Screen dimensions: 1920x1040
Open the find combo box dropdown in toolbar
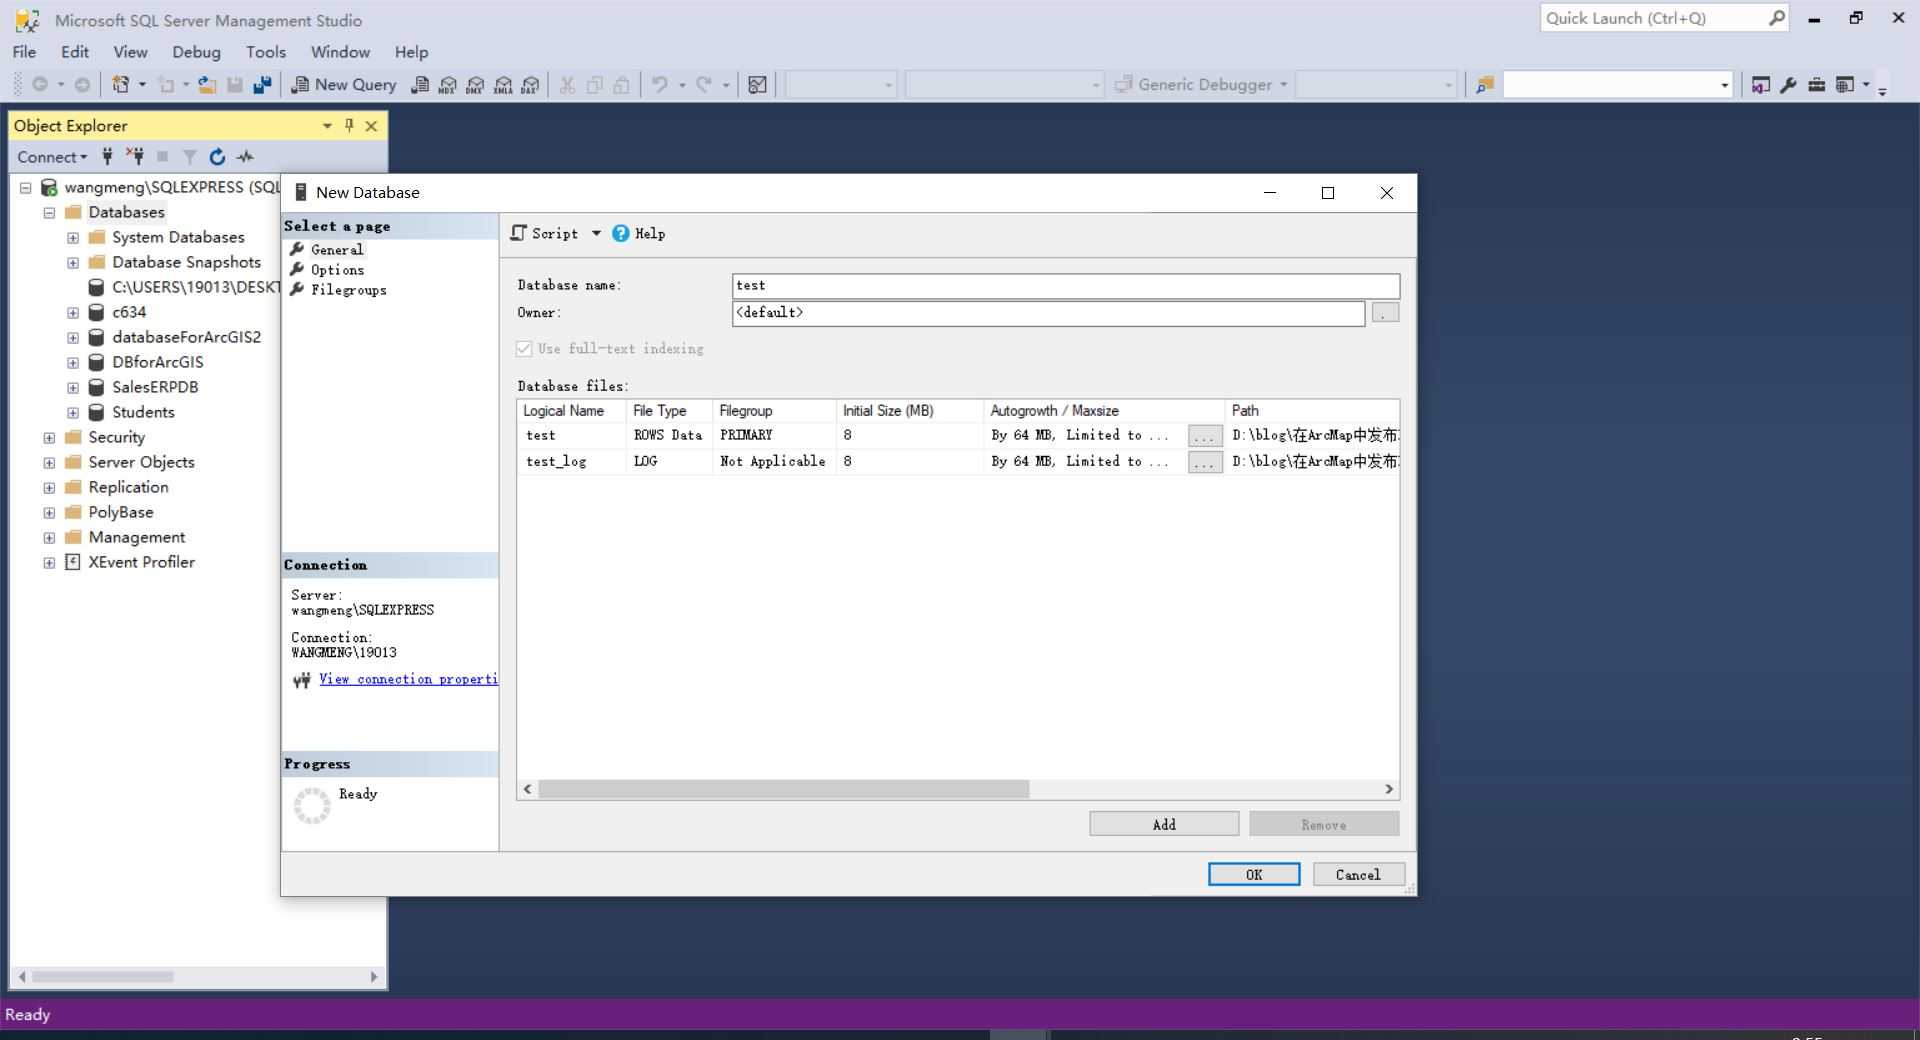pos(1724,85)
